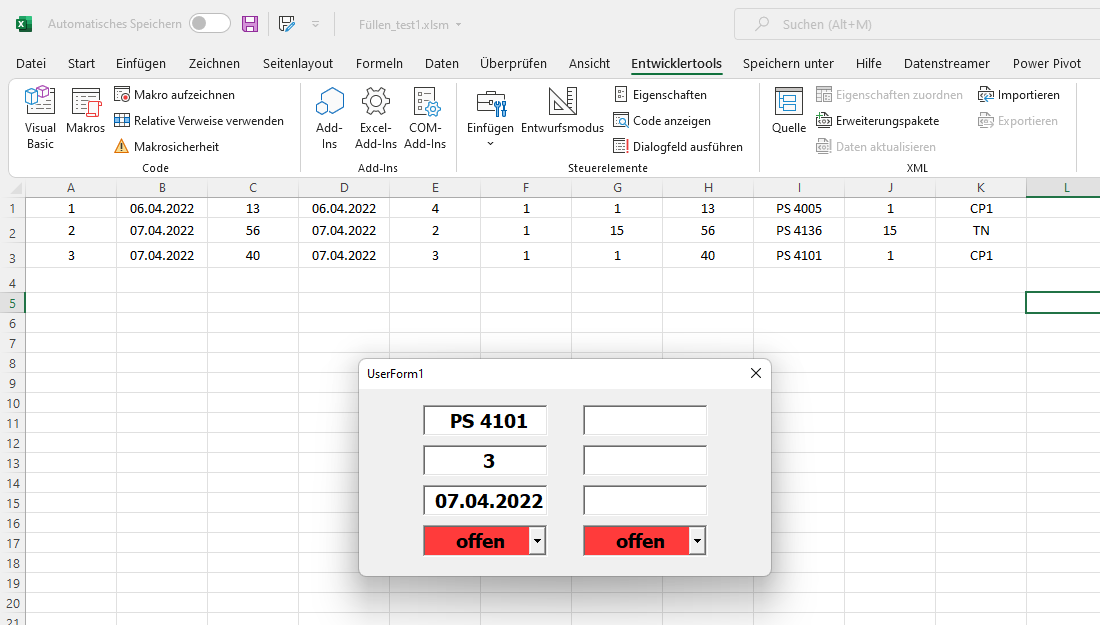Screen dimensions: 1100x625
Task: Open the Seitenlayout tab
Action: [x=298, y=63]
